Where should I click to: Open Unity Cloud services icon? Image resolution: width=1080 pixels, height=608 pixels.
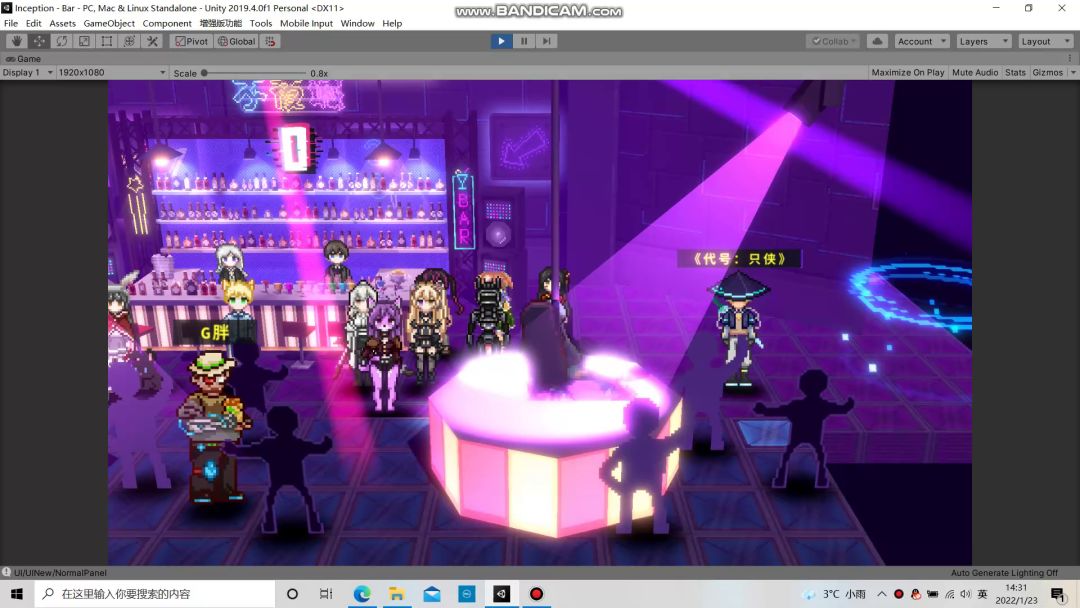(877, 41)
